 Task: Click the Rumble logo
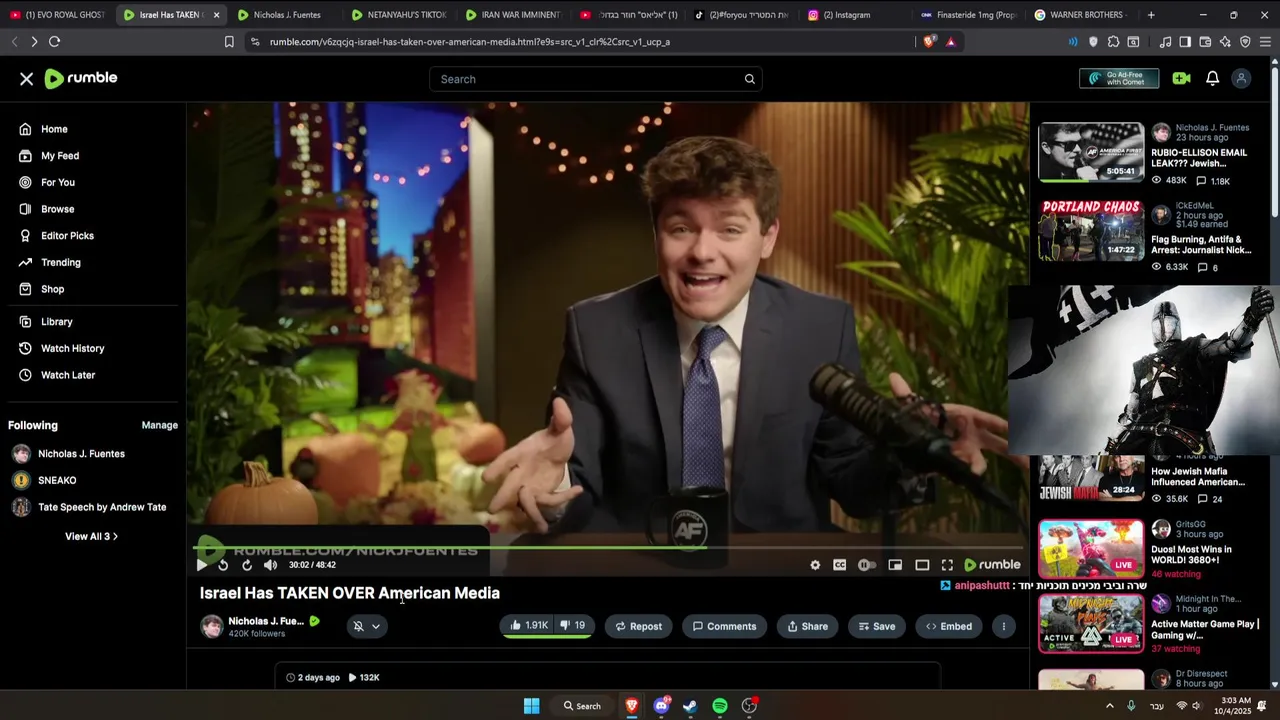81,79
